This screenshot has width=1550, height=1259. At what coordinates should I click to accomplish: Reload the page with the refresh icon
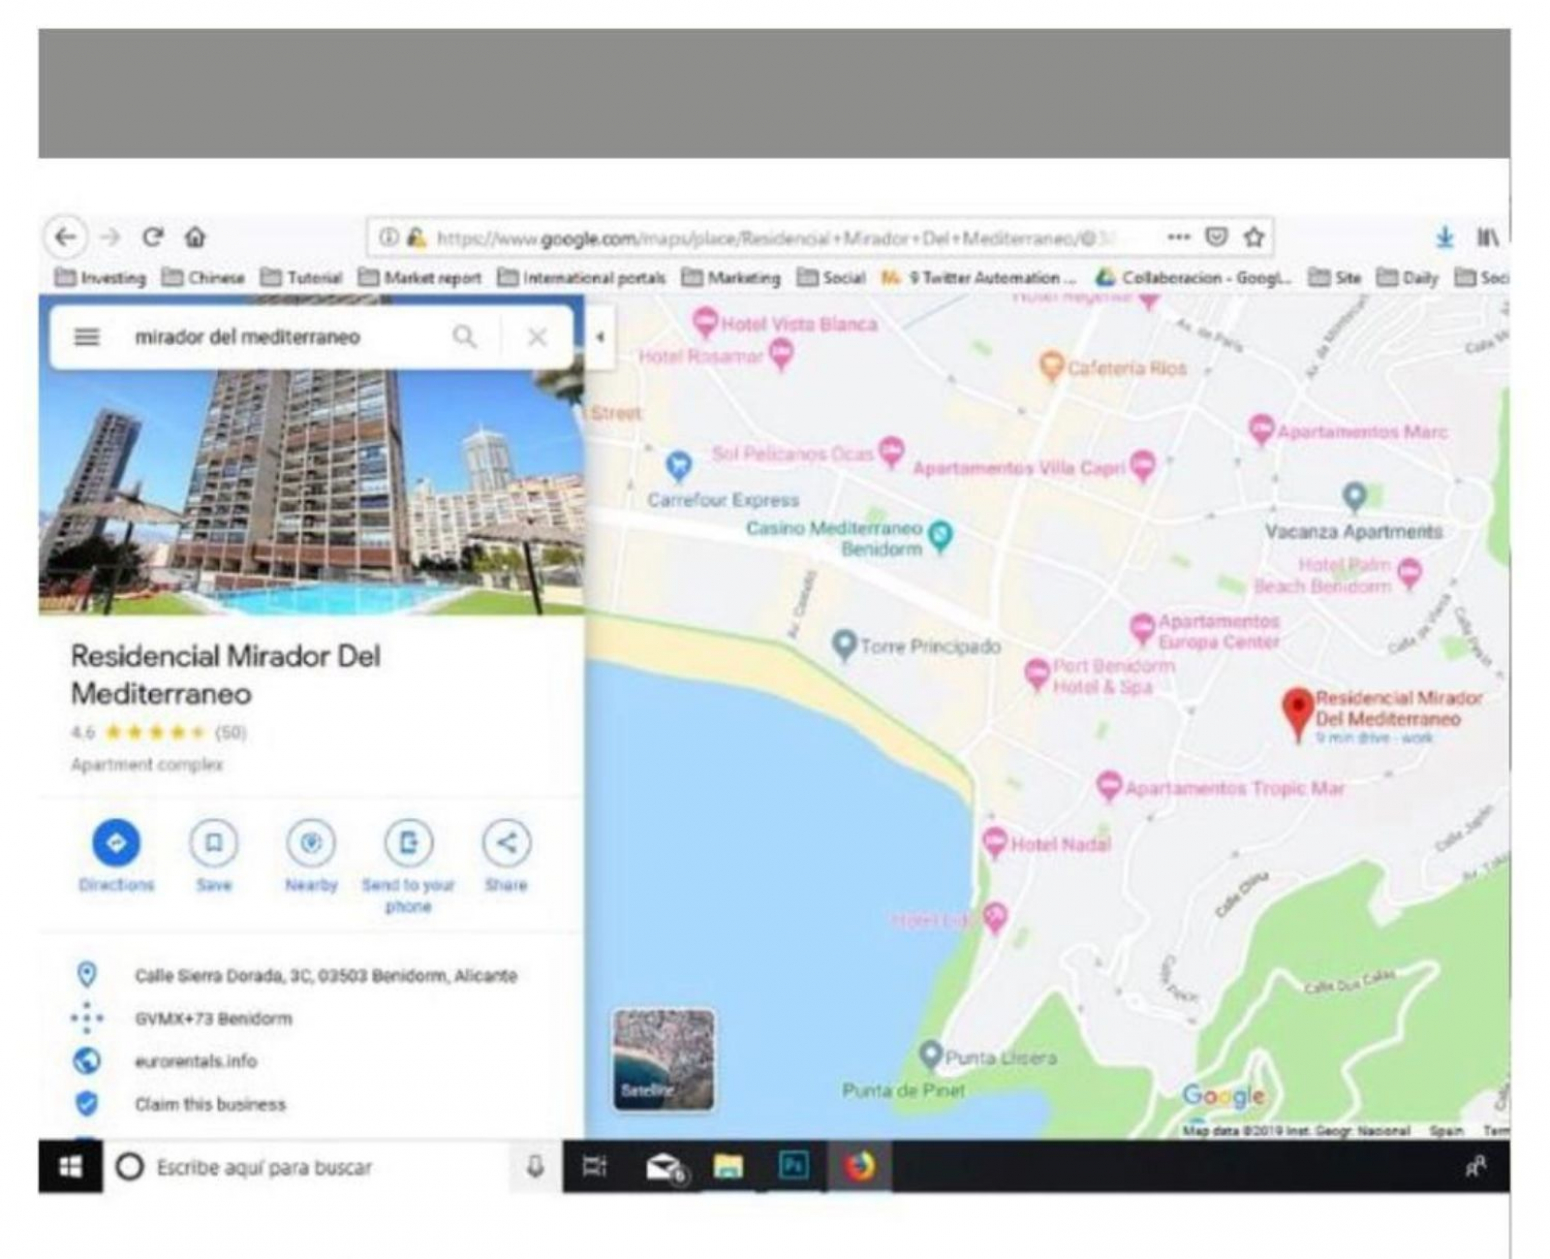pos(152,237)
